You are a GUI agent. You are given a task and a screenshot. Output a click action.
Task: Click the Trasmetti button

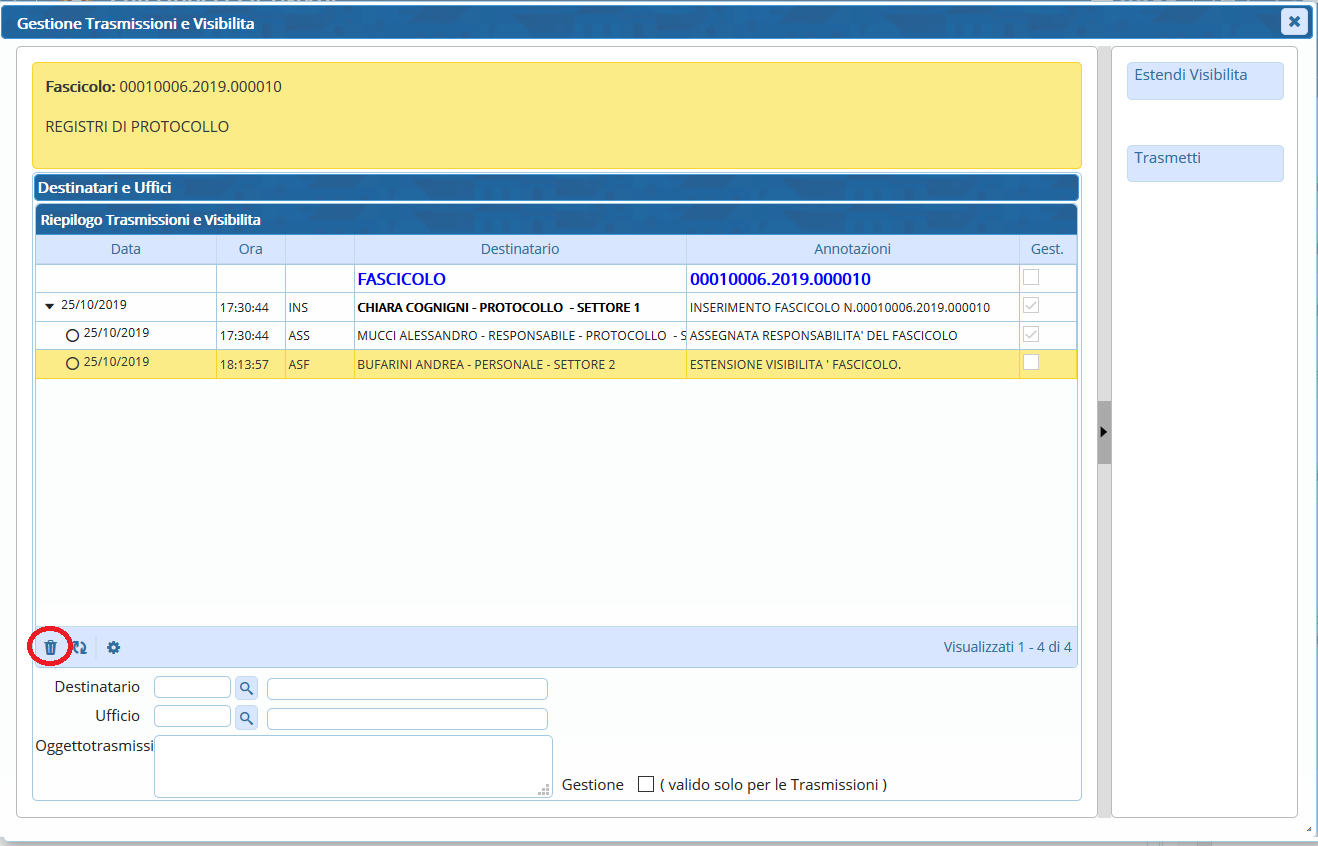click(x=1204, y=164)
